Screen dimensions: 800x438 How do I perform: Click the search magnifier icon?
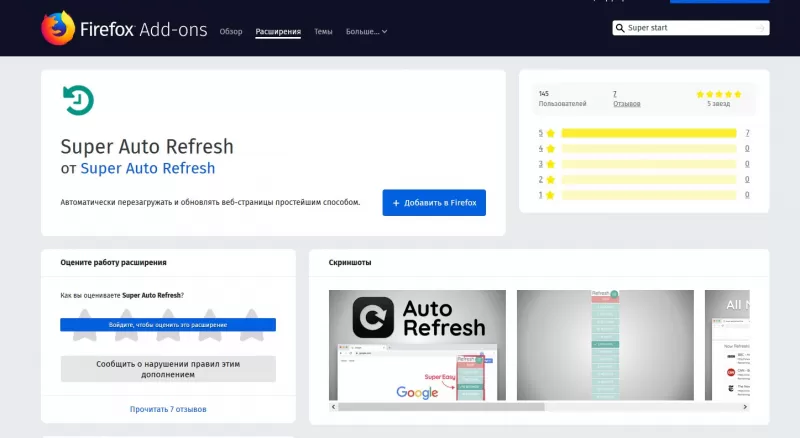620,28
